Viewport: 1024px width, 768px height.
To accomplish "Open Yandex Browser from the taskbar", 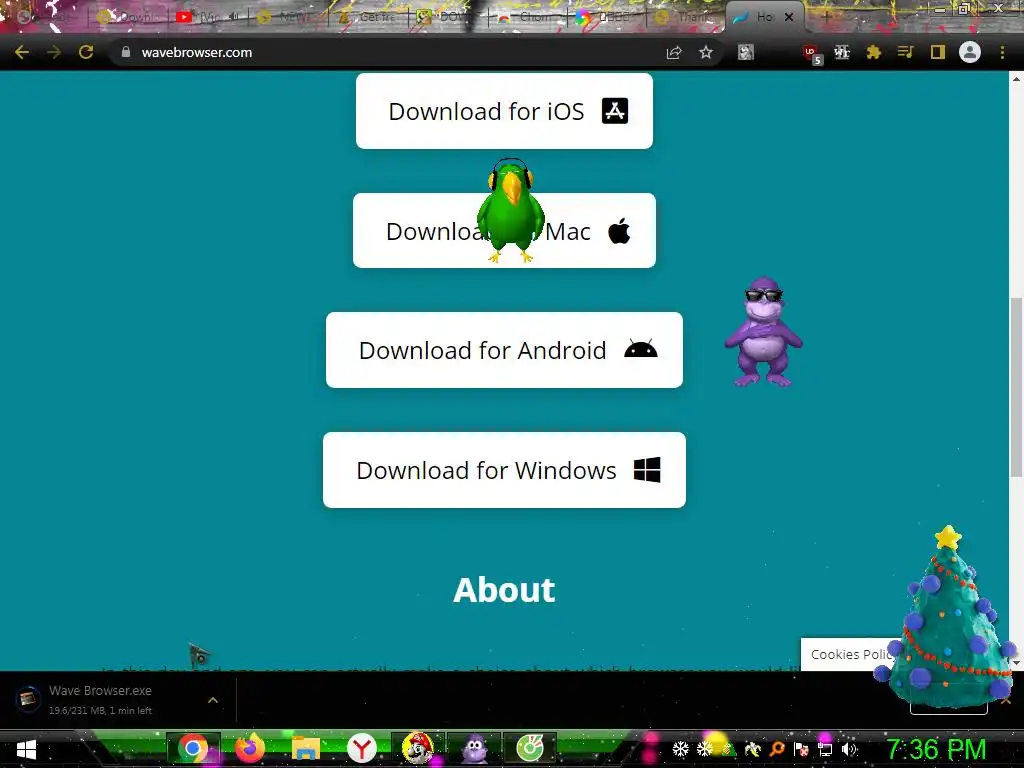I will pos(362,748).
